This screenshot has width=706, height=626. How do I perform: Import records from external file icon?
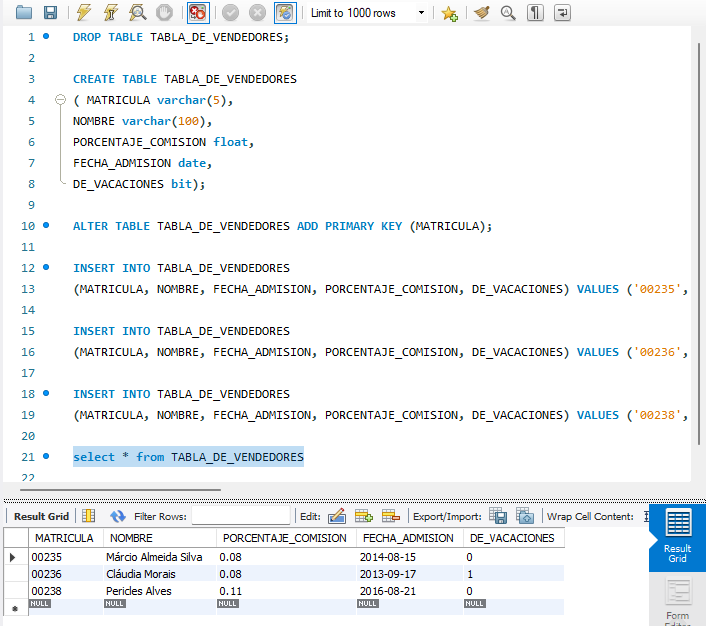point(525,516)
